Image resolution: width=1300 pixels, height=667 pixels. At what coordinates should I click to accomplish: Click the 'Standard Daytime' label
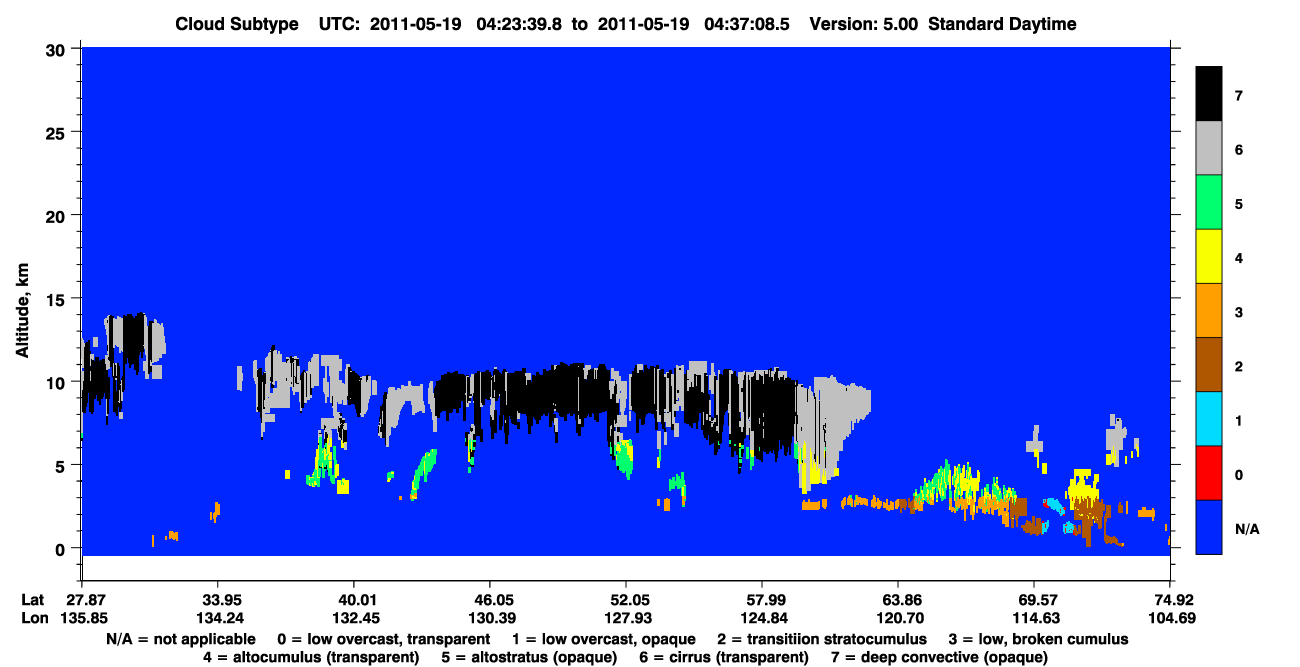click(1002, 24)
